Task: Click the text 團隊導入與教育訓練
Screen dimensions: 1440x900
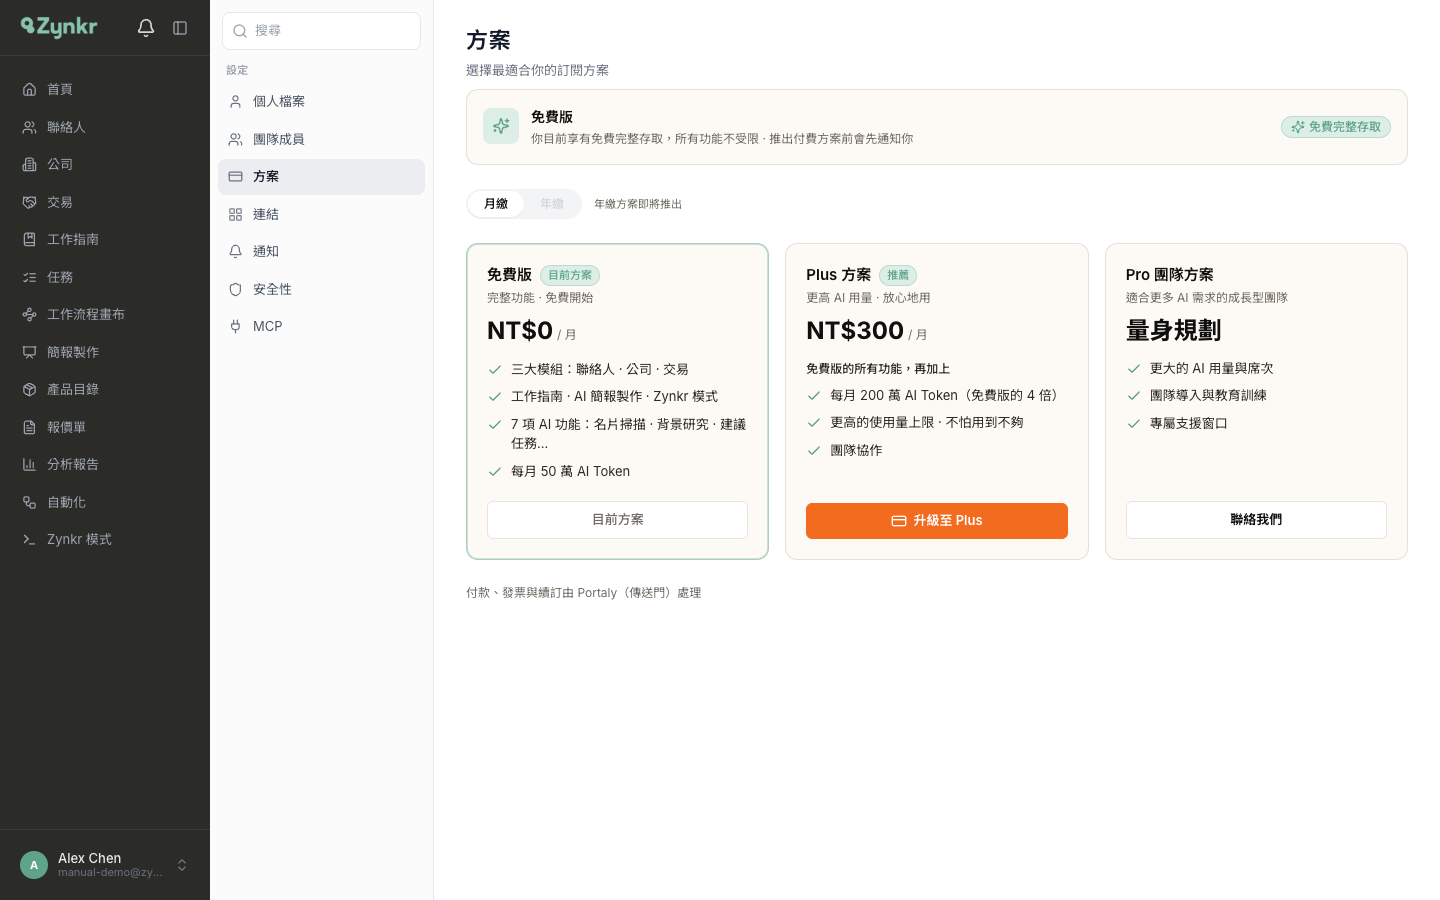Action: tap(1208, 395)
